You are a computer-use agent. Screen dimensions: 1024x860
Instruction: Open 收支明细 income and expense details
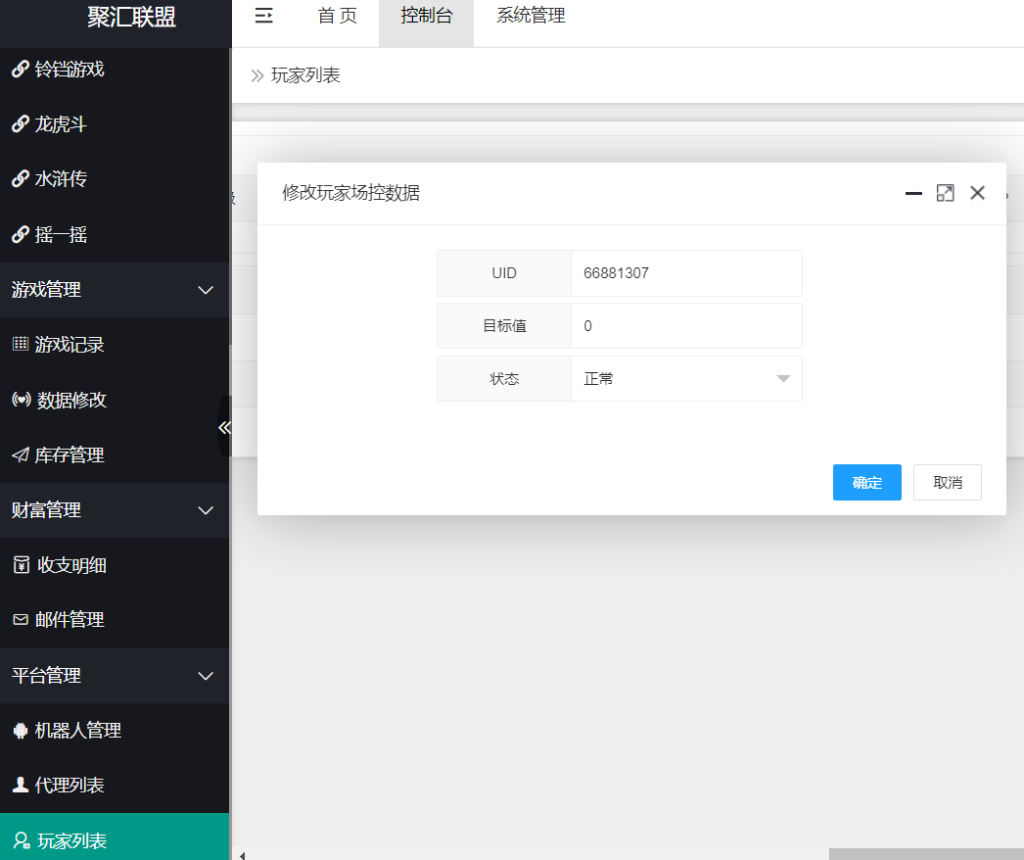pyautogui.click(x=62, y=564)
